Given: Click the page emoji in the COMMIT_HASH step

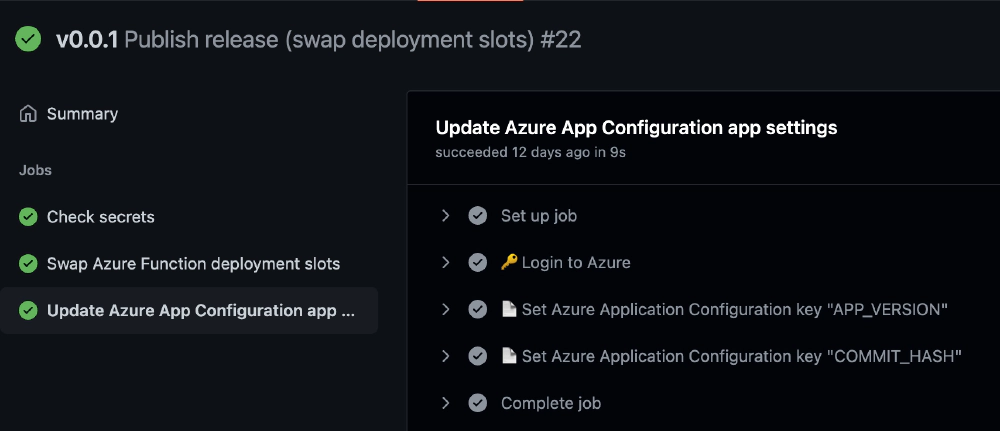Looking at the screenshot, I should (x=509, y=356).
